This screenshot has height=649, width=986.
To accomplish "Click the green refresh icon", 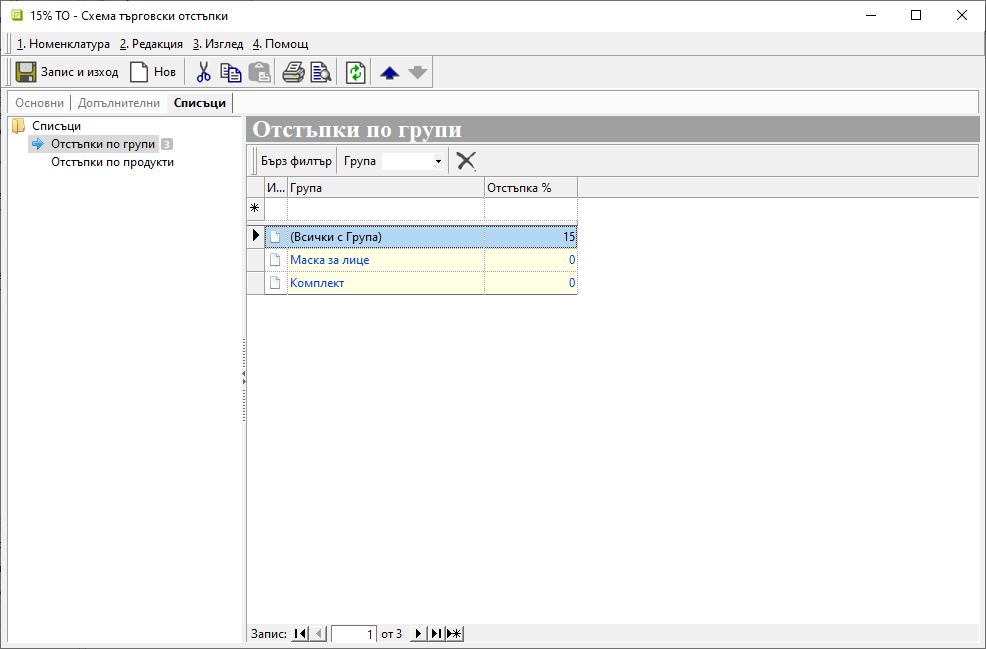I will coord(355,72).
